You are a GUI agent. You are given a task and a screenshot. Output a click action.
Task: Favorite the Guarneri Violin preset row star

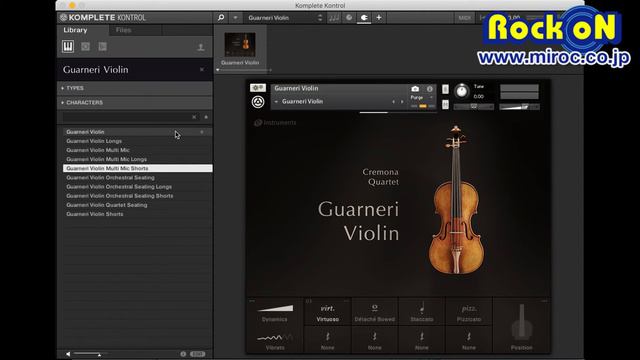pos(202,132)
